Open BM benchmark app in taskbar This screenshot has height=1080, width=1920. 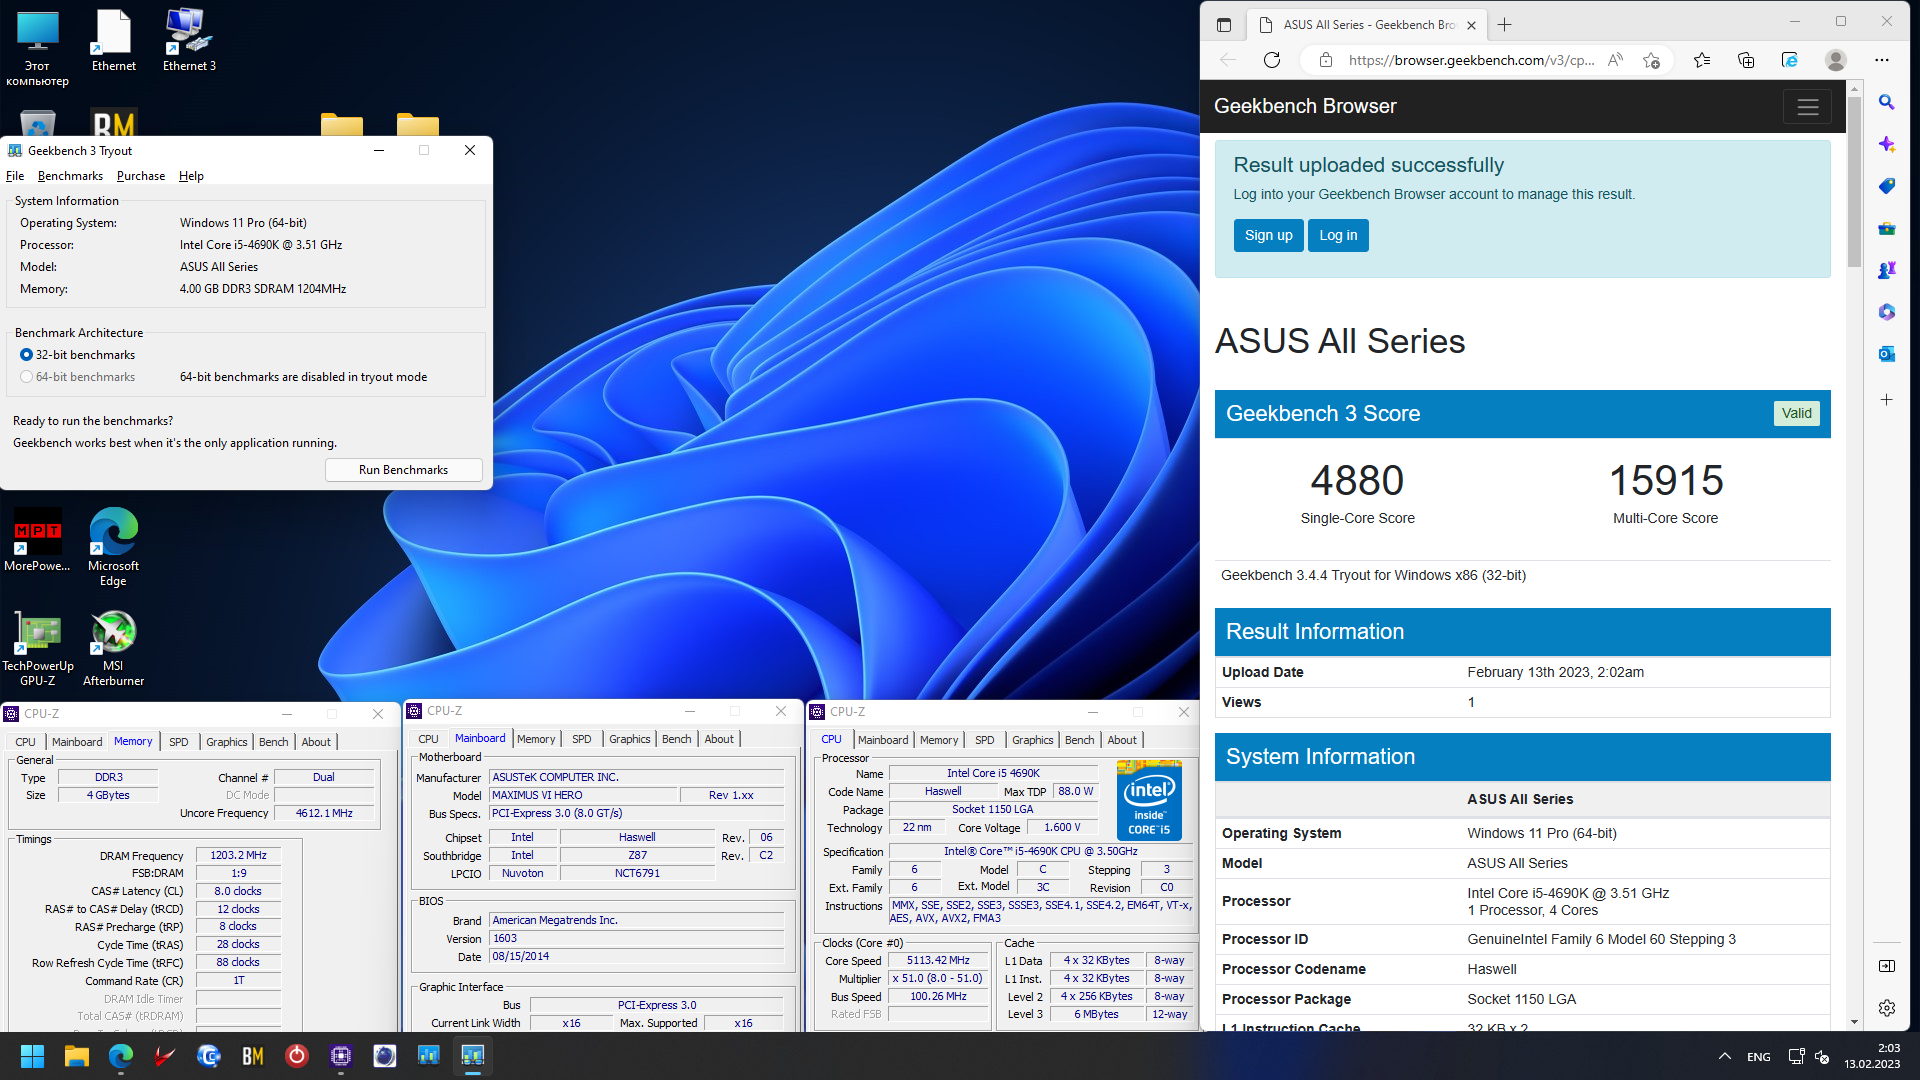(x=253, y=1056)
